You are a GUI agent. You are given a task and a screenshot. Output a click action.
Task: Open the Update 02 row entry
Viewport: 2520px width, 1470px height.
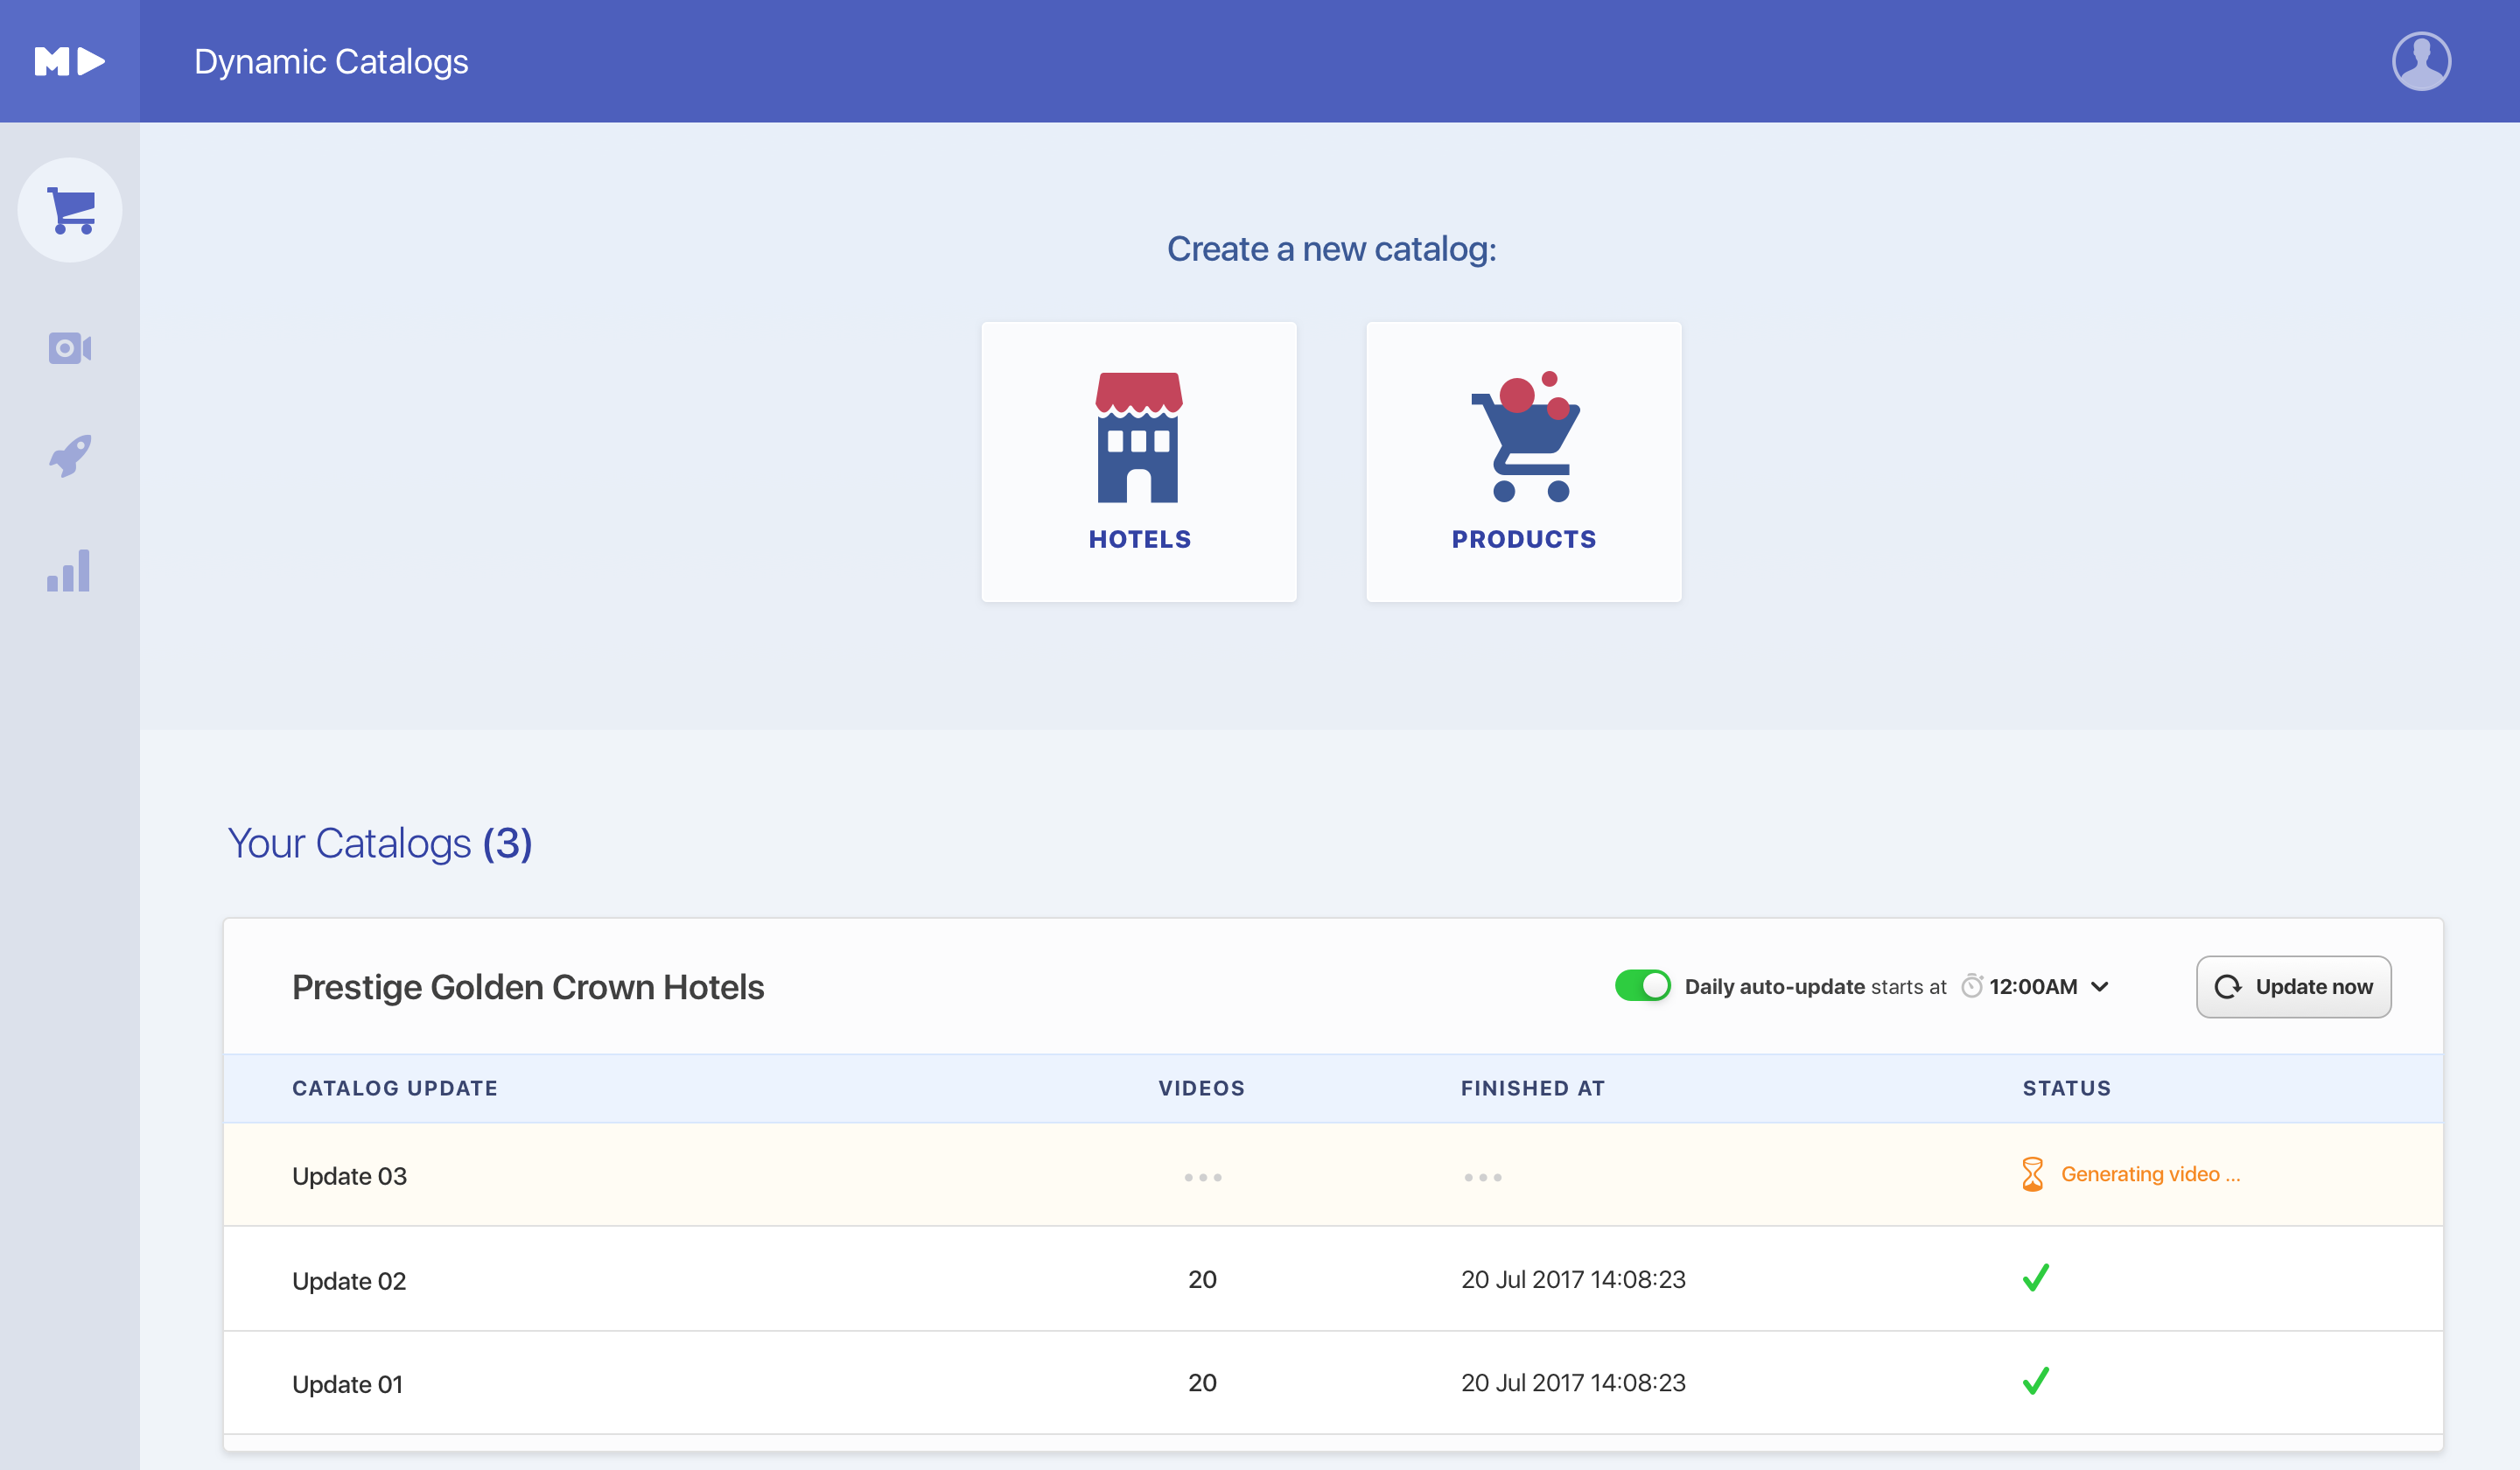point(349,1281)
